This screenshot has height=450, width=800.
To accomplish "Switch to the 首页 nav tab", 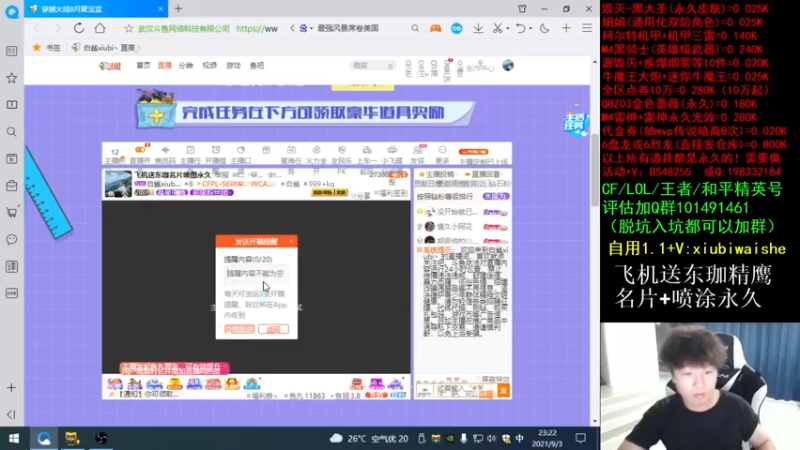I will (x=143, y=65).
